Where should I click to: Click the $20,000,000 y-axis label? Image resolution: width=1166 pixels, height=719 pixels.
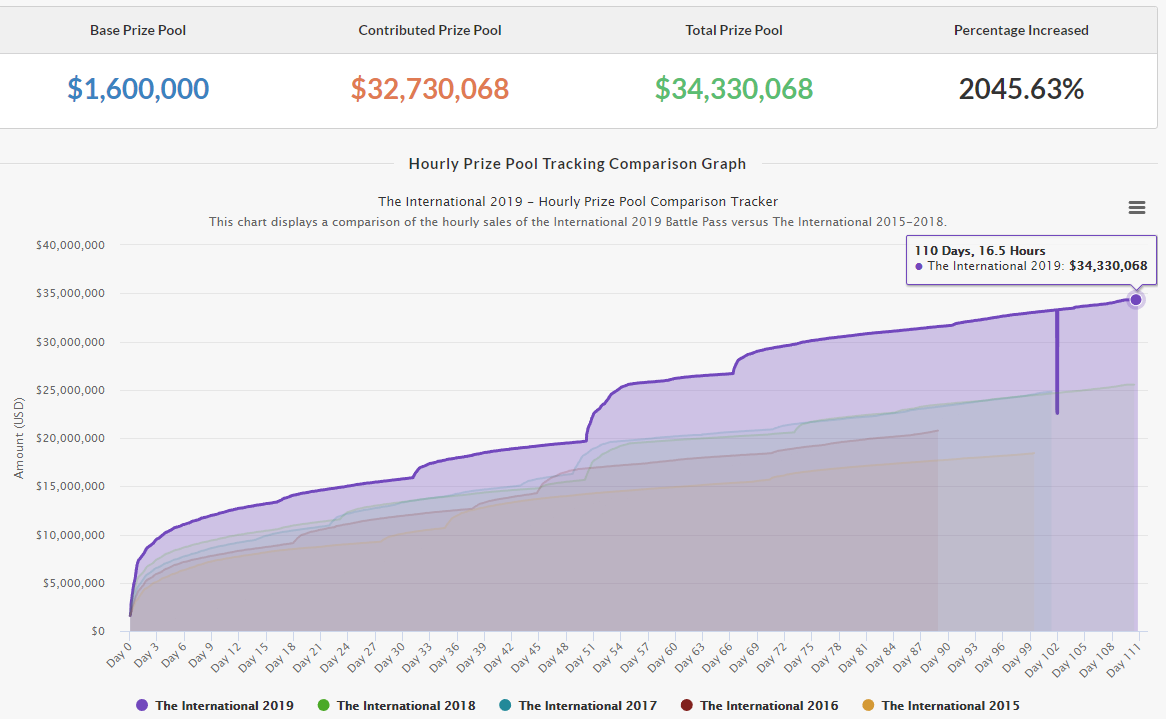pyautogui.click(x=71, y=439)
